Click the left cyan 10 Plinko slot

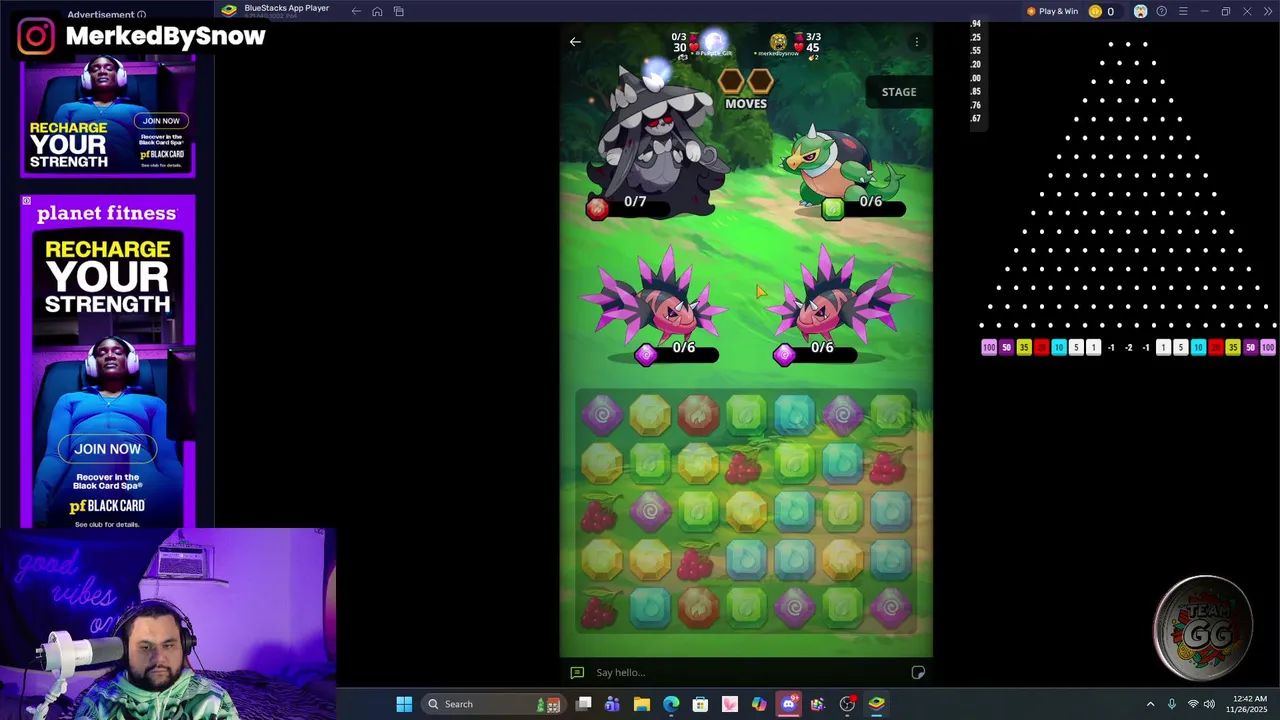click(1058, 347)
